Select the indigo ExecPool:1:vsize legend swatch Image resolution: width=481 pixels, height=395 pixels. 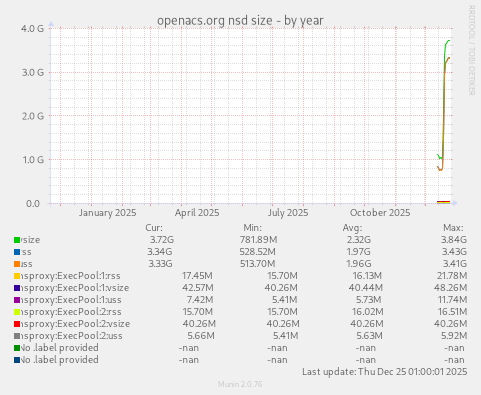pyautogui.click(x=17, y=288)
